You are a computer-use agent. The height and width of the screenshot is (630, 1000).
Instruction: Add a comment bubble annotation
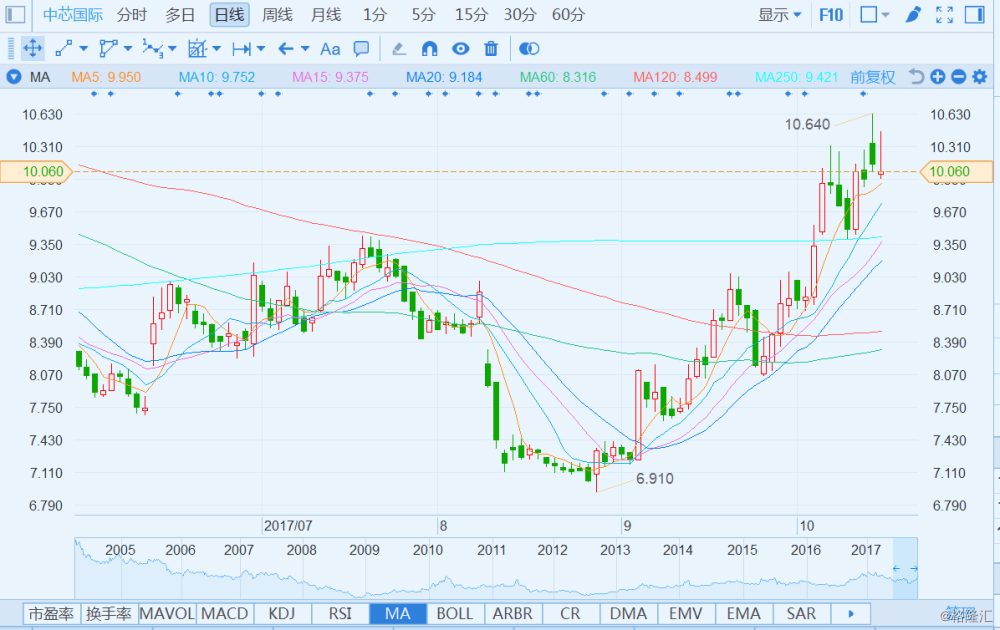tap(362, 49)
